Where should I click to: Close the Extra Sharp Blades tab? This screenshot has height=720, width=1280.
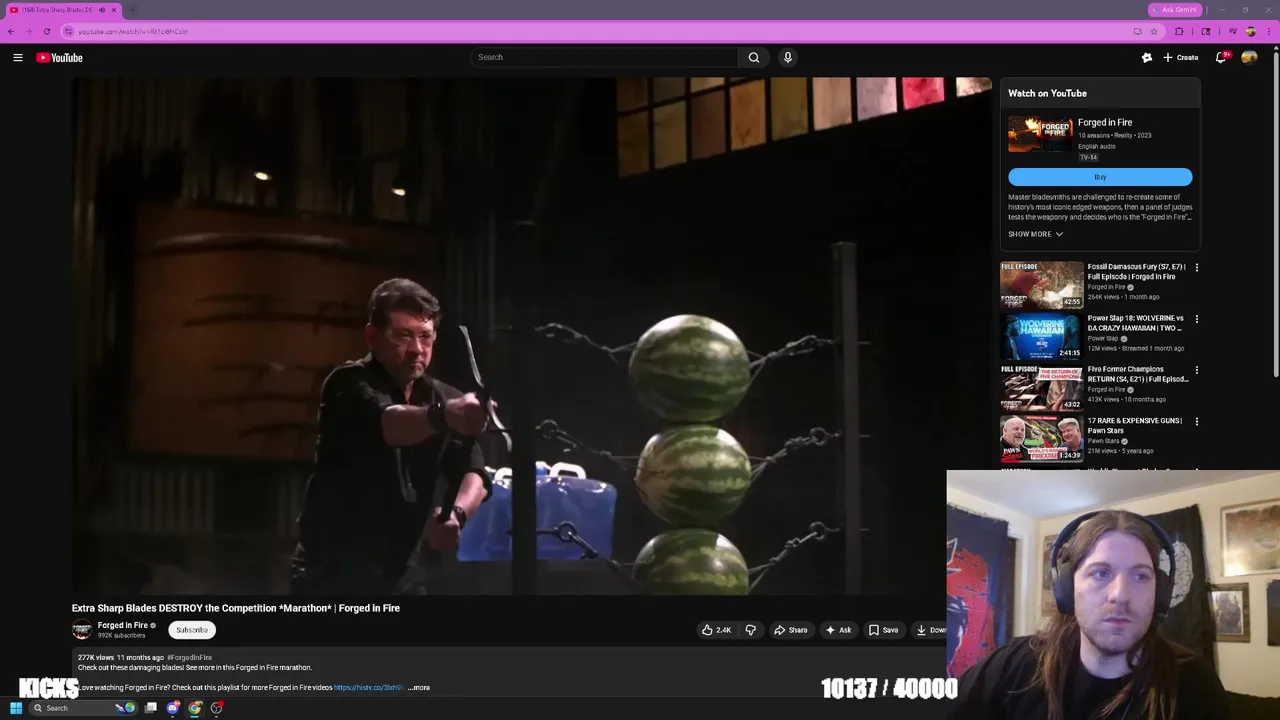pos(114,10)
